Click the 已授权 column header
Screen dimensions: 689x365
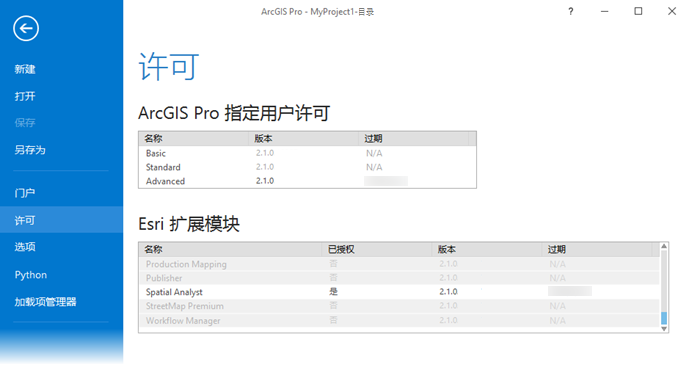click(x=341, y=249)
